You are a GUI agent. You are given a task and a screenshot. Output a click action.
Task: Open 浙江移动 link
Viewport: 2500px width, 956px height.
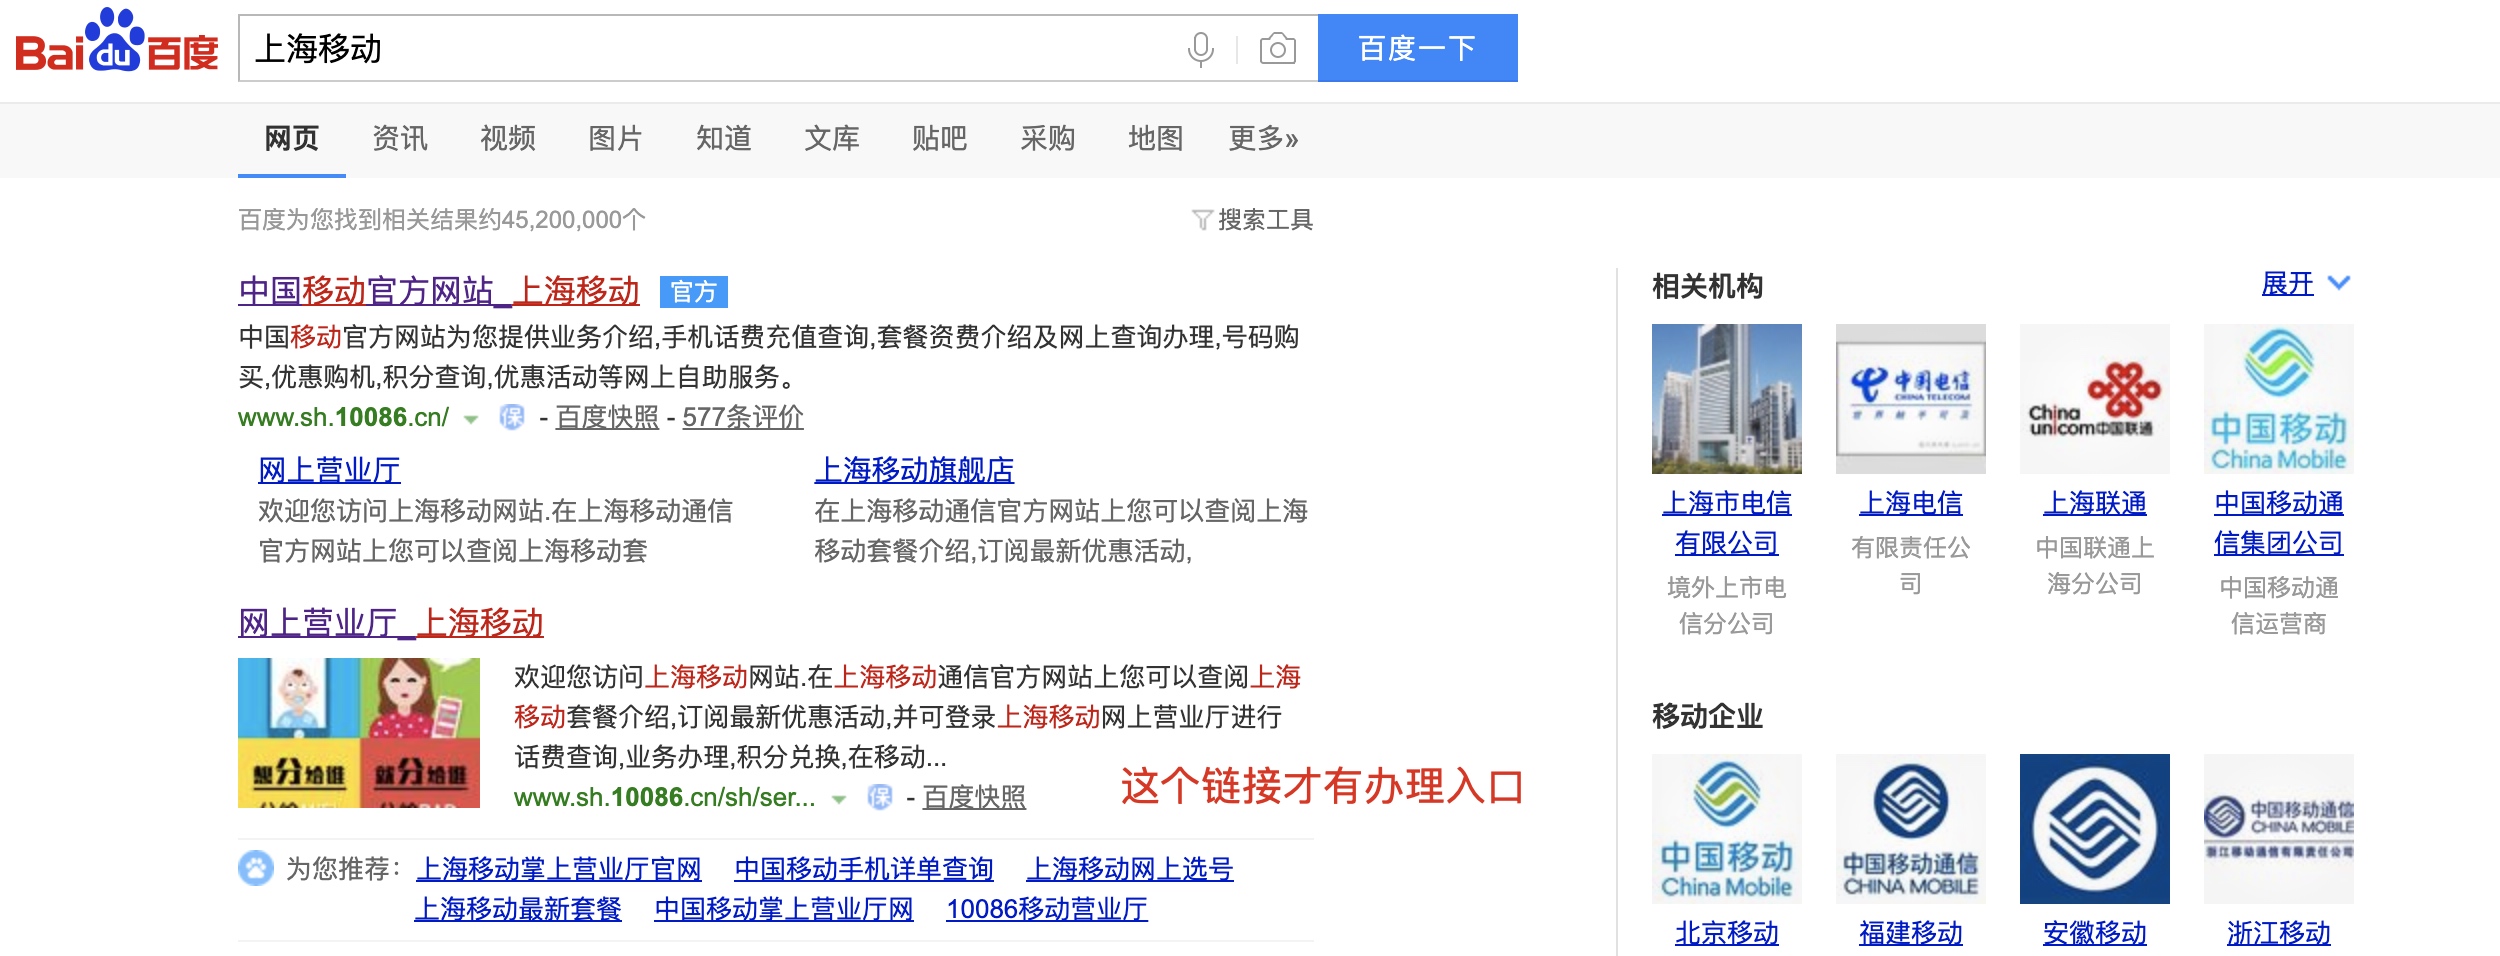[2279, 933]
